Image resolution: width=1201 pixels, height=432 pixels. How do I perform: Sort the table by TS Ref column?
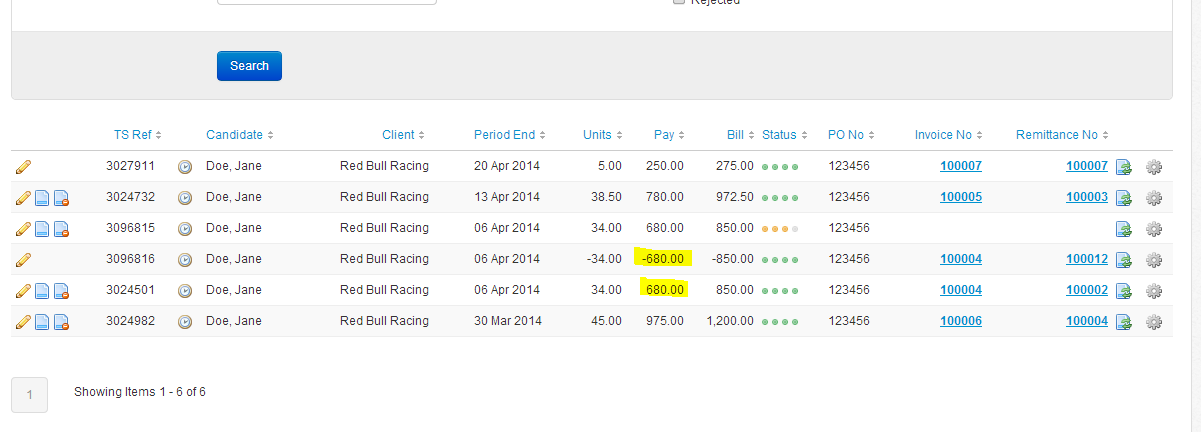click(x=138, y=135)
